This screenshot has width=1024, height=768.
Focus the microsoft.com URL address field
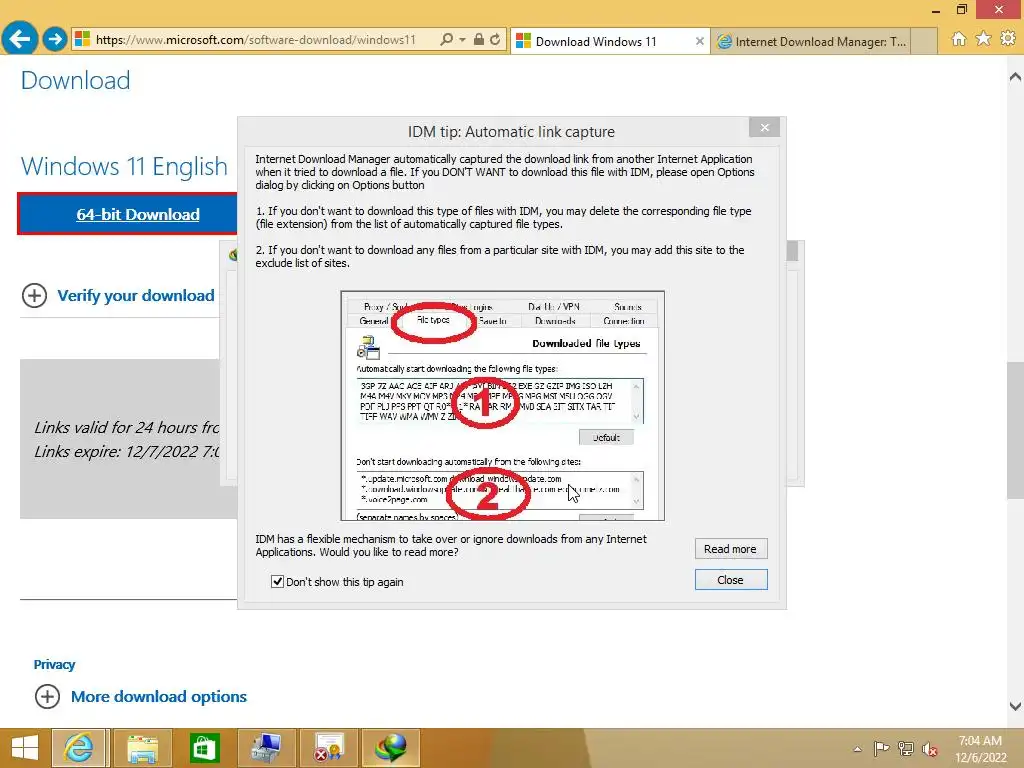tap(255, 40)
